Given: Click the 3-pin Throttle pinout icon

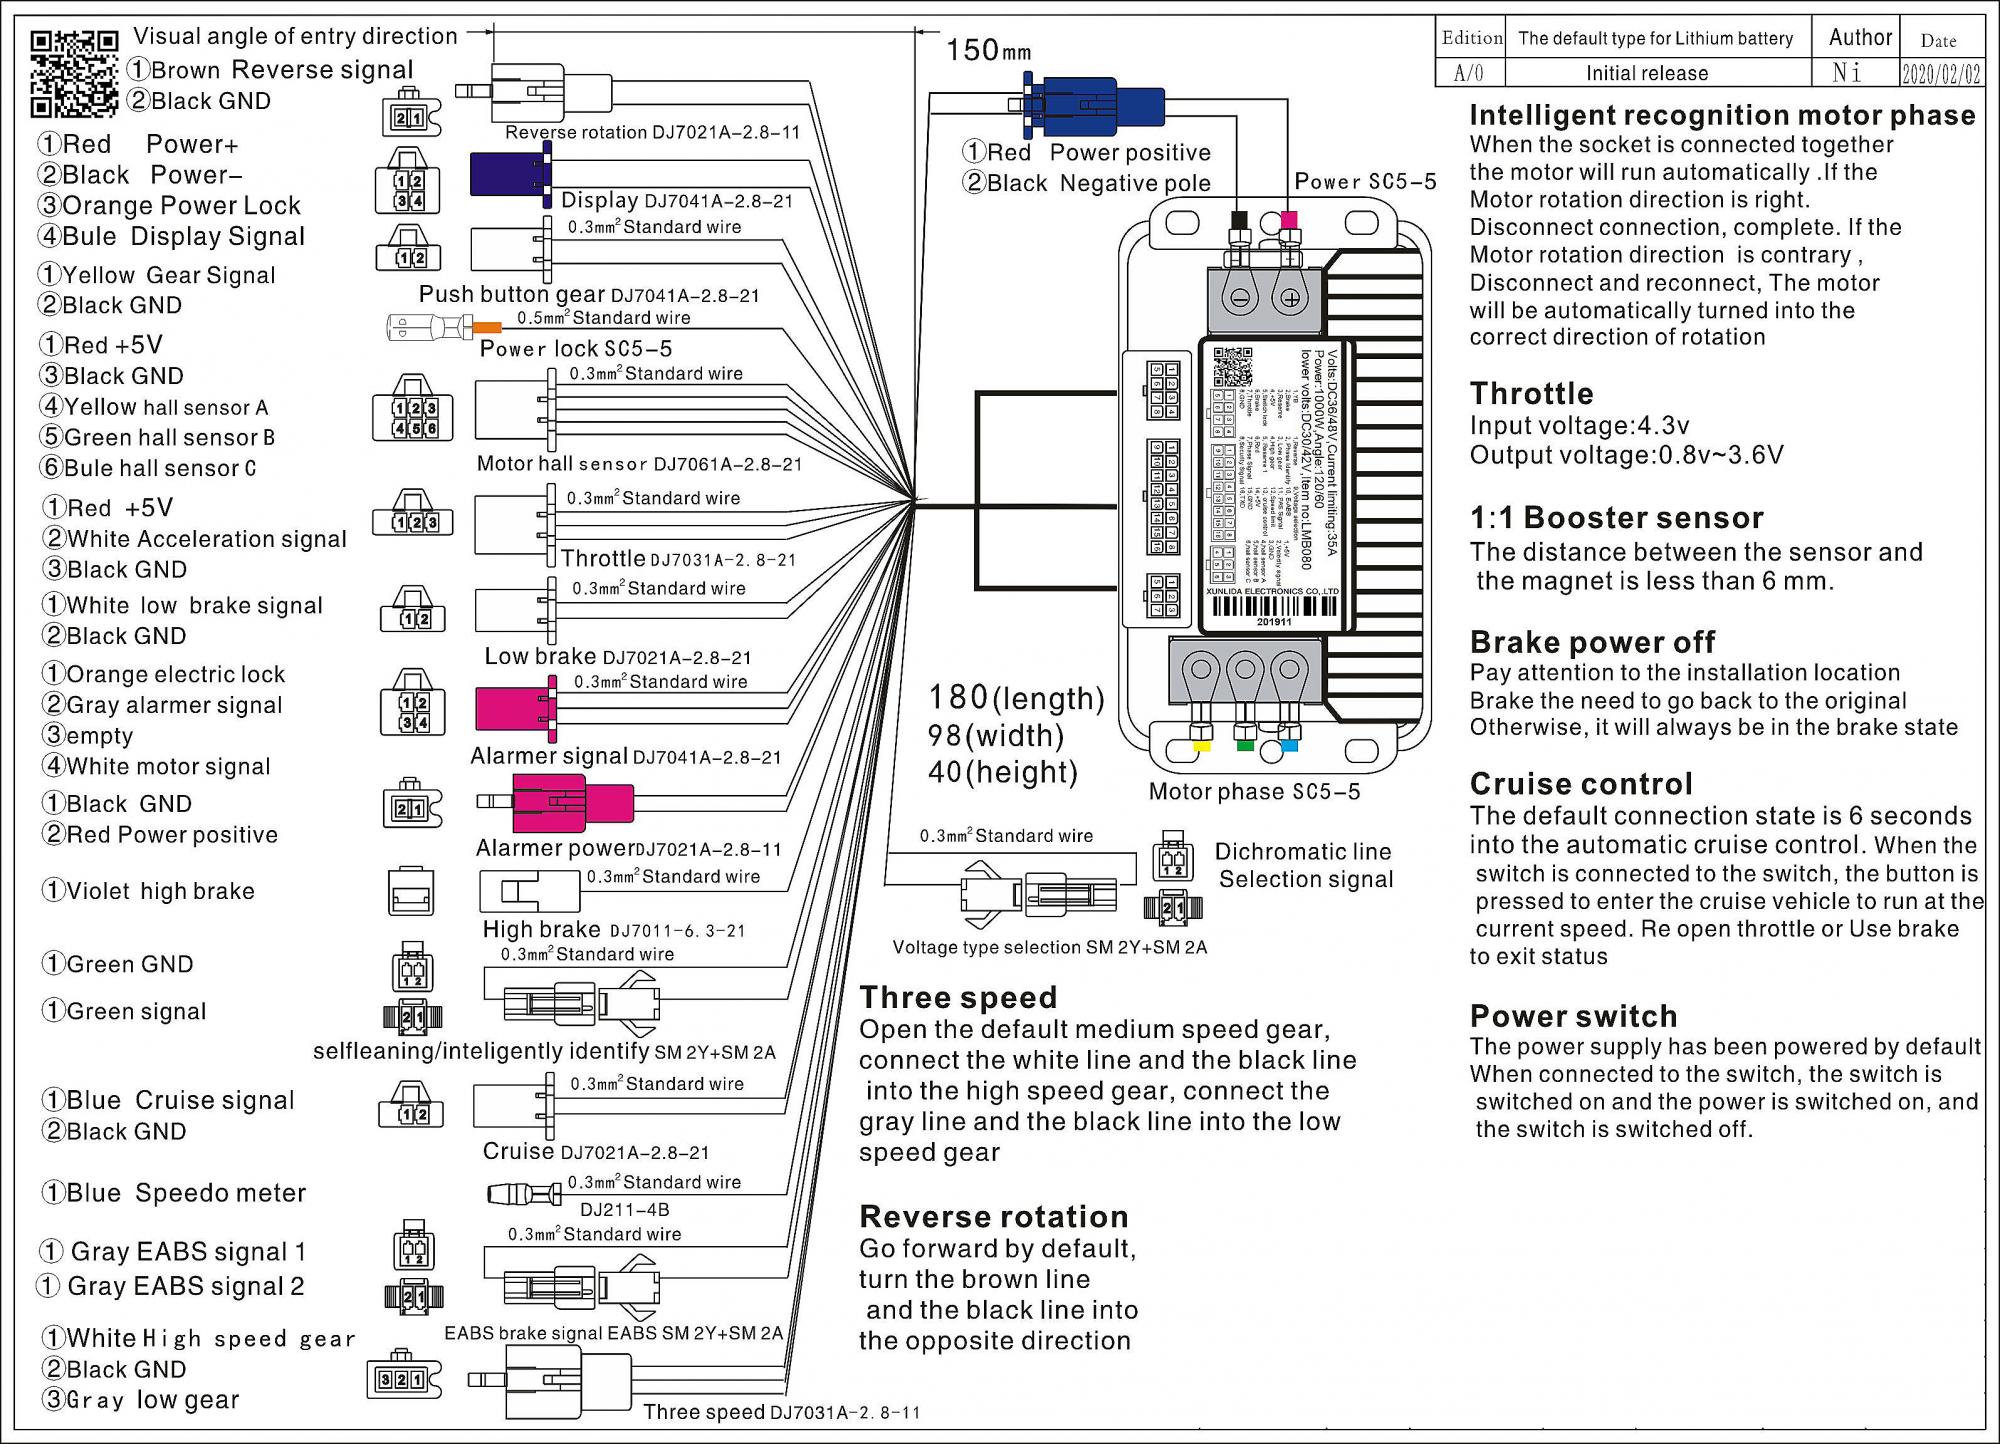Looking at the screenshot, I should coord(413,513).
